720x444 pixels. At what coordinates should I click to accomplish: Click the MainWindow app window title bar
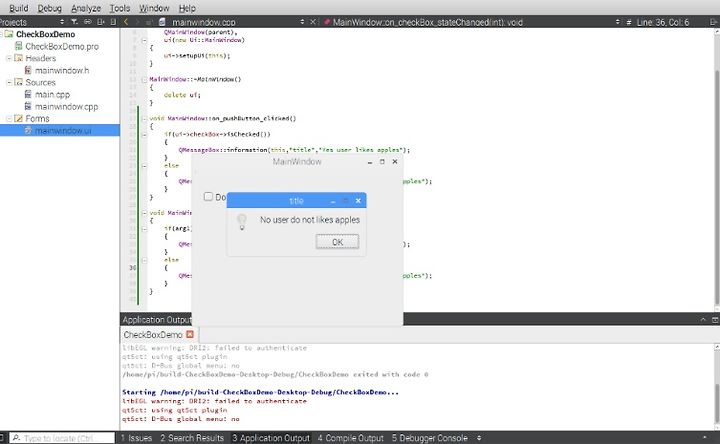[x=297, y=162]
